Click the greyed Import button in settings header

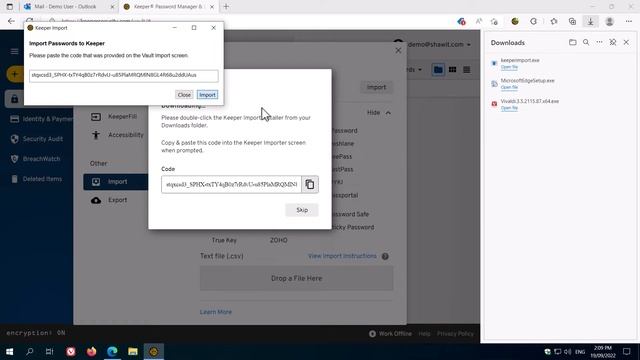pyautogui.click(x=376, y=87)
